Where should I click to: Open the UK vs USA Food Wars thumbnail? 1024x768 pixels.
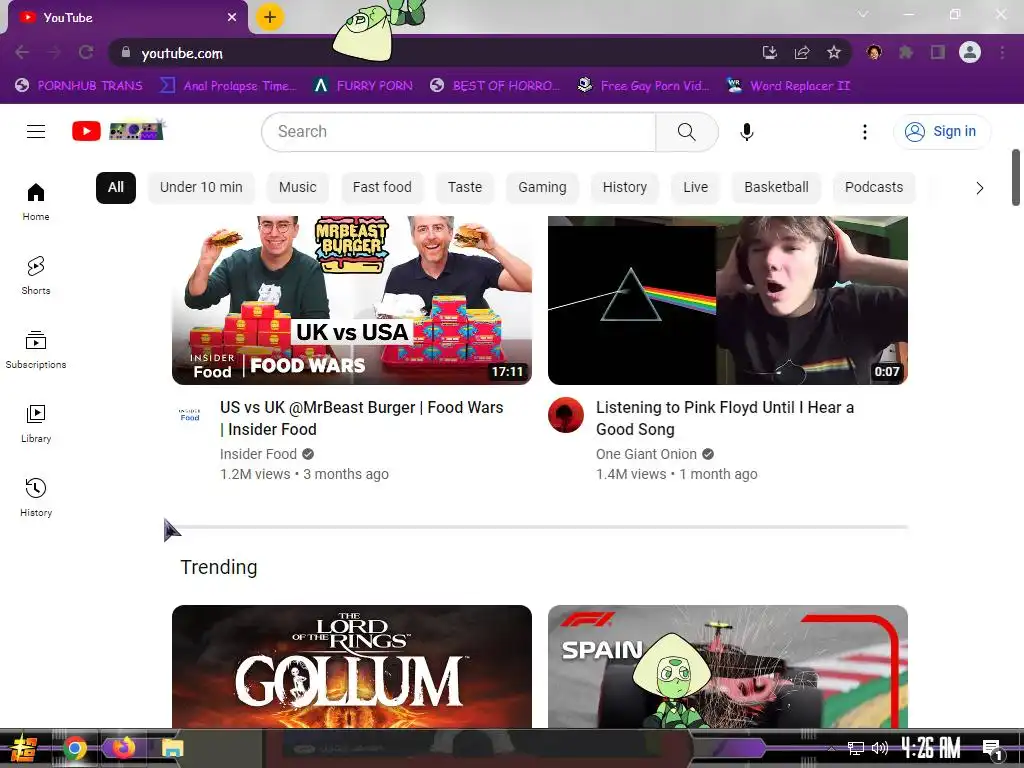(352, 300)
